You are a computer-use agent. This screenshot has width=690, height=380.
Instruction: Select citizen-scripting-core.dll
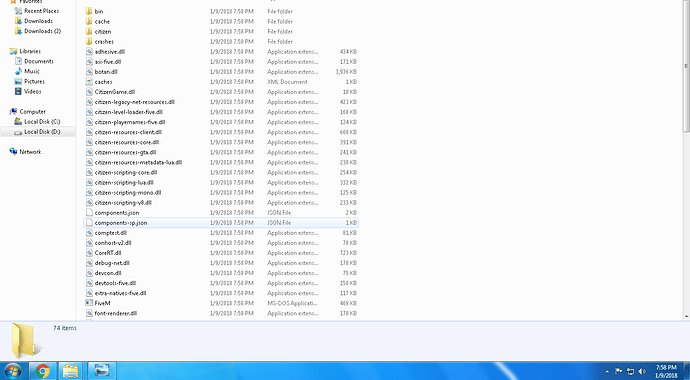[x=126, y=173]
